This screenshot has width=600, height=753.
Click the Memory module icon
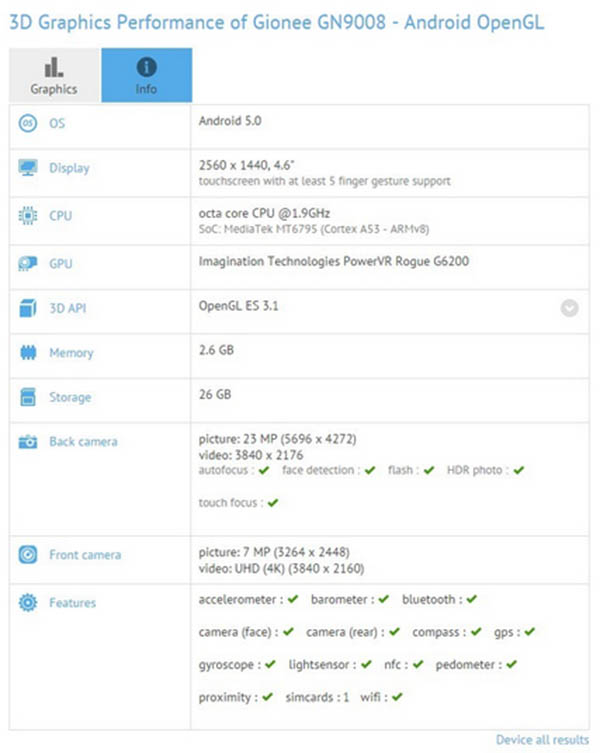pyautogui.click(x=28, y=353)
